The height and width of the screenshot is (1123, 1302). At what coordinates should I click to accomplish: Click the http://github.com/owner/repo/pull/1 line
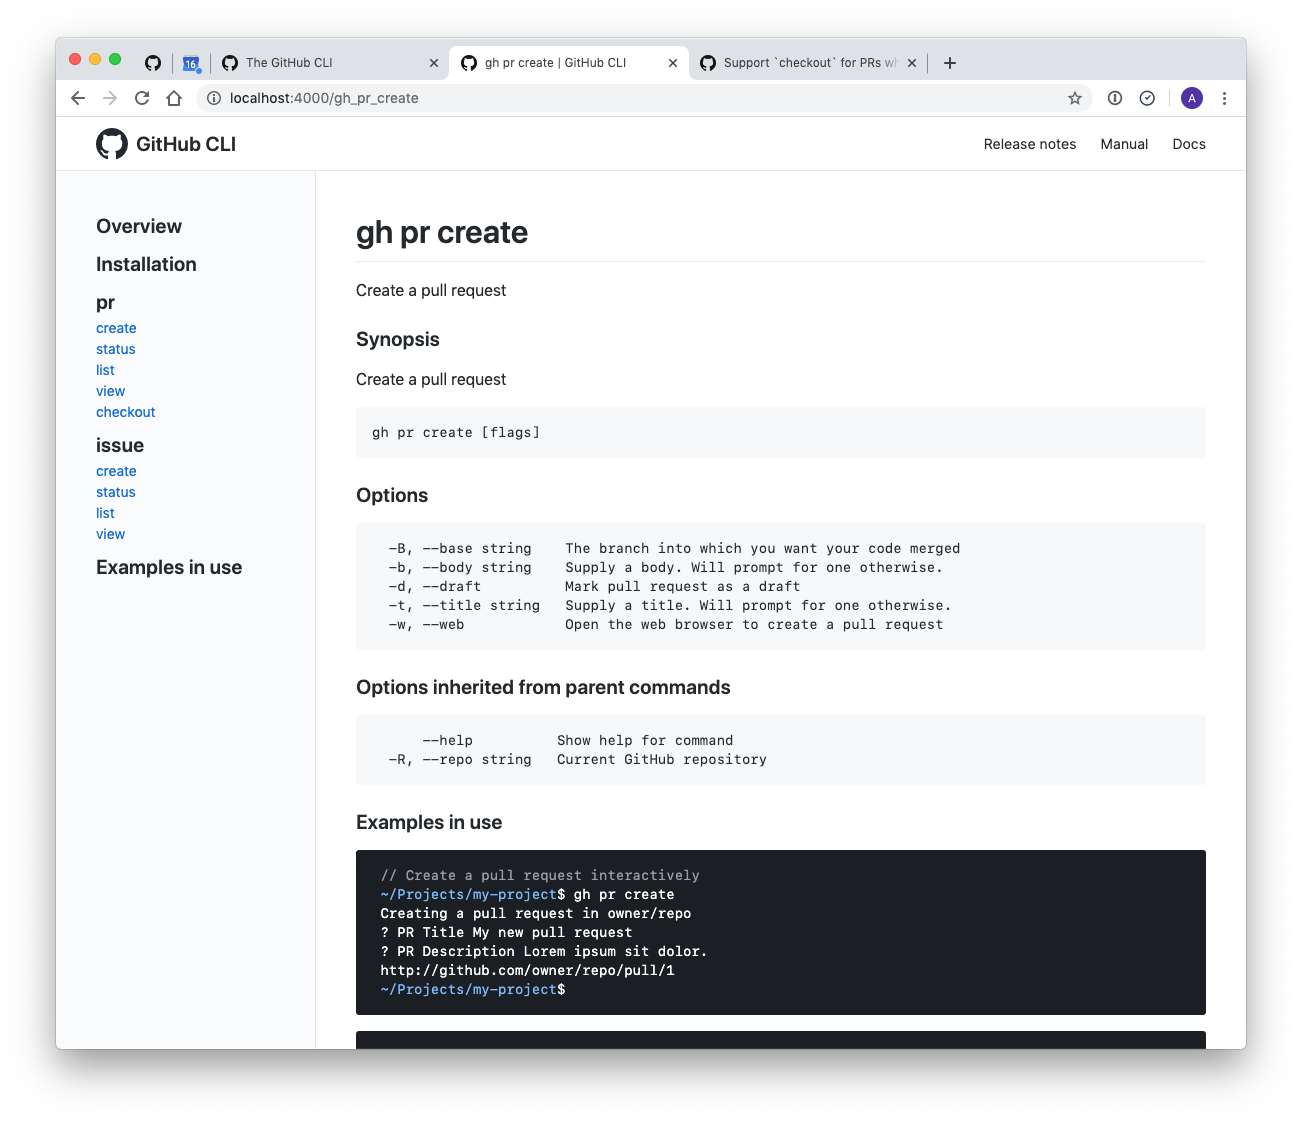point(527,970)
